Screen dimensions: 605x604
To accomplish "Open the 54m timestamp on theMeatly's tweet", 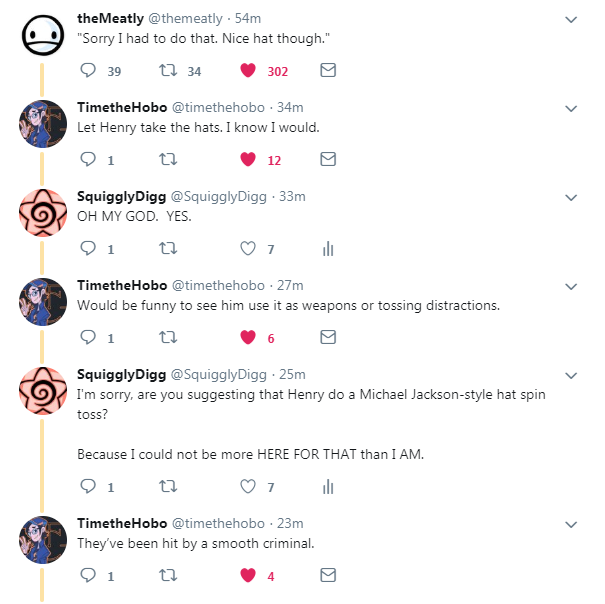I will (x=248, y=18).
